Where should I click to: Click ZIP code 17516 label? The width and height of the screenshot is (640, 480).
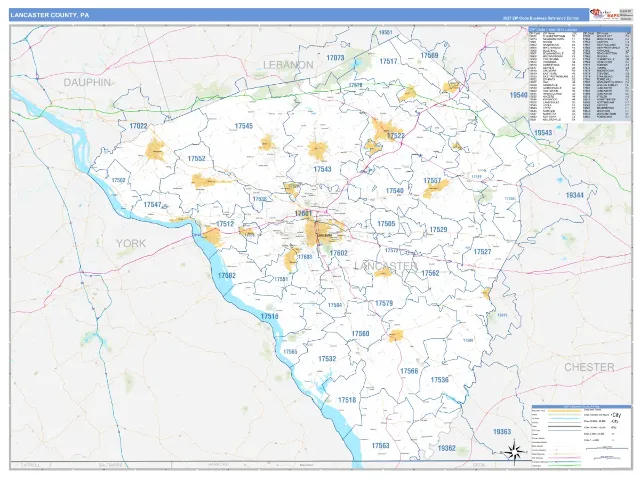click(269, 316)
